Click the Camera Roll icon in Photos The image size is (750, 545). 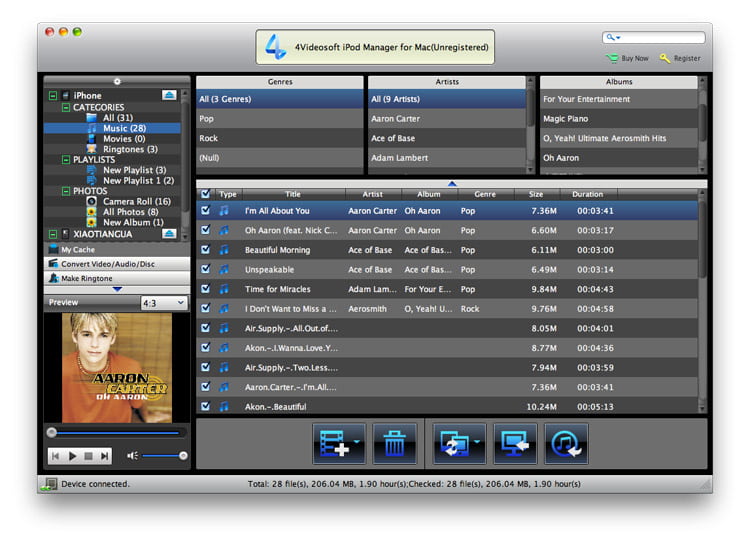91,201
